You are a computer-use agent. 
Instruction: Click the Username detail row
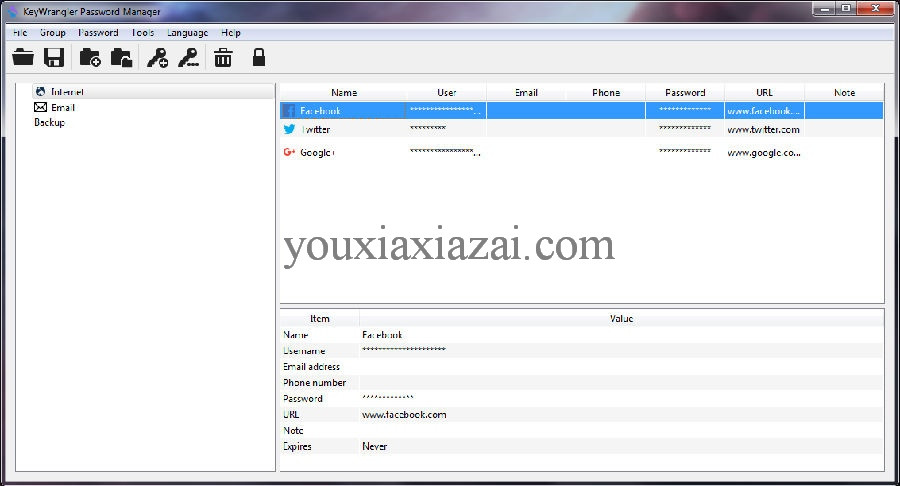[581, 351]
